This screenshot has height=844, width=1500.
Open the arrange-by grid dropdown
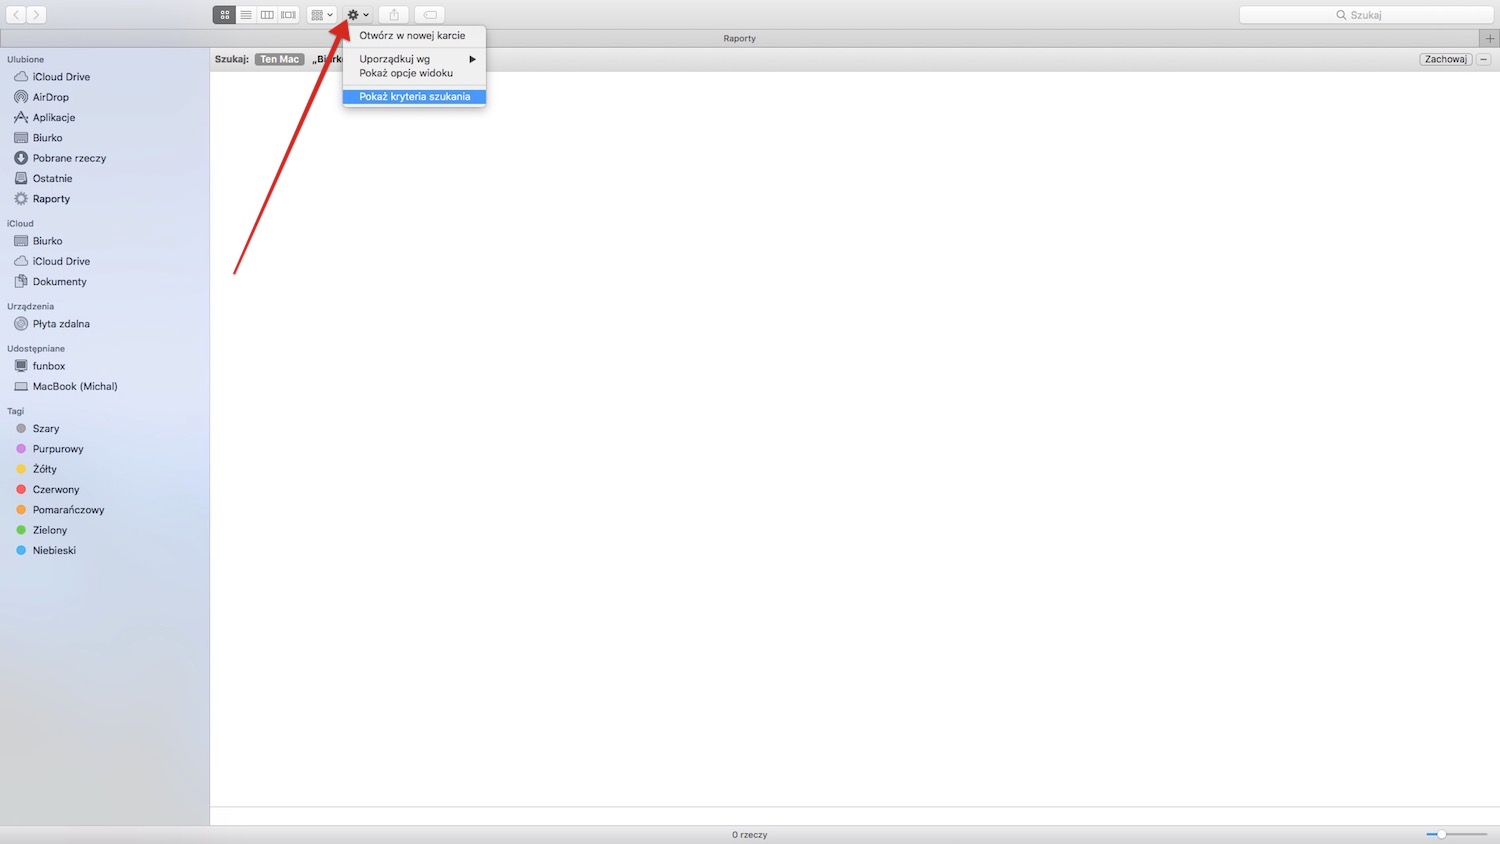(322, 15)
